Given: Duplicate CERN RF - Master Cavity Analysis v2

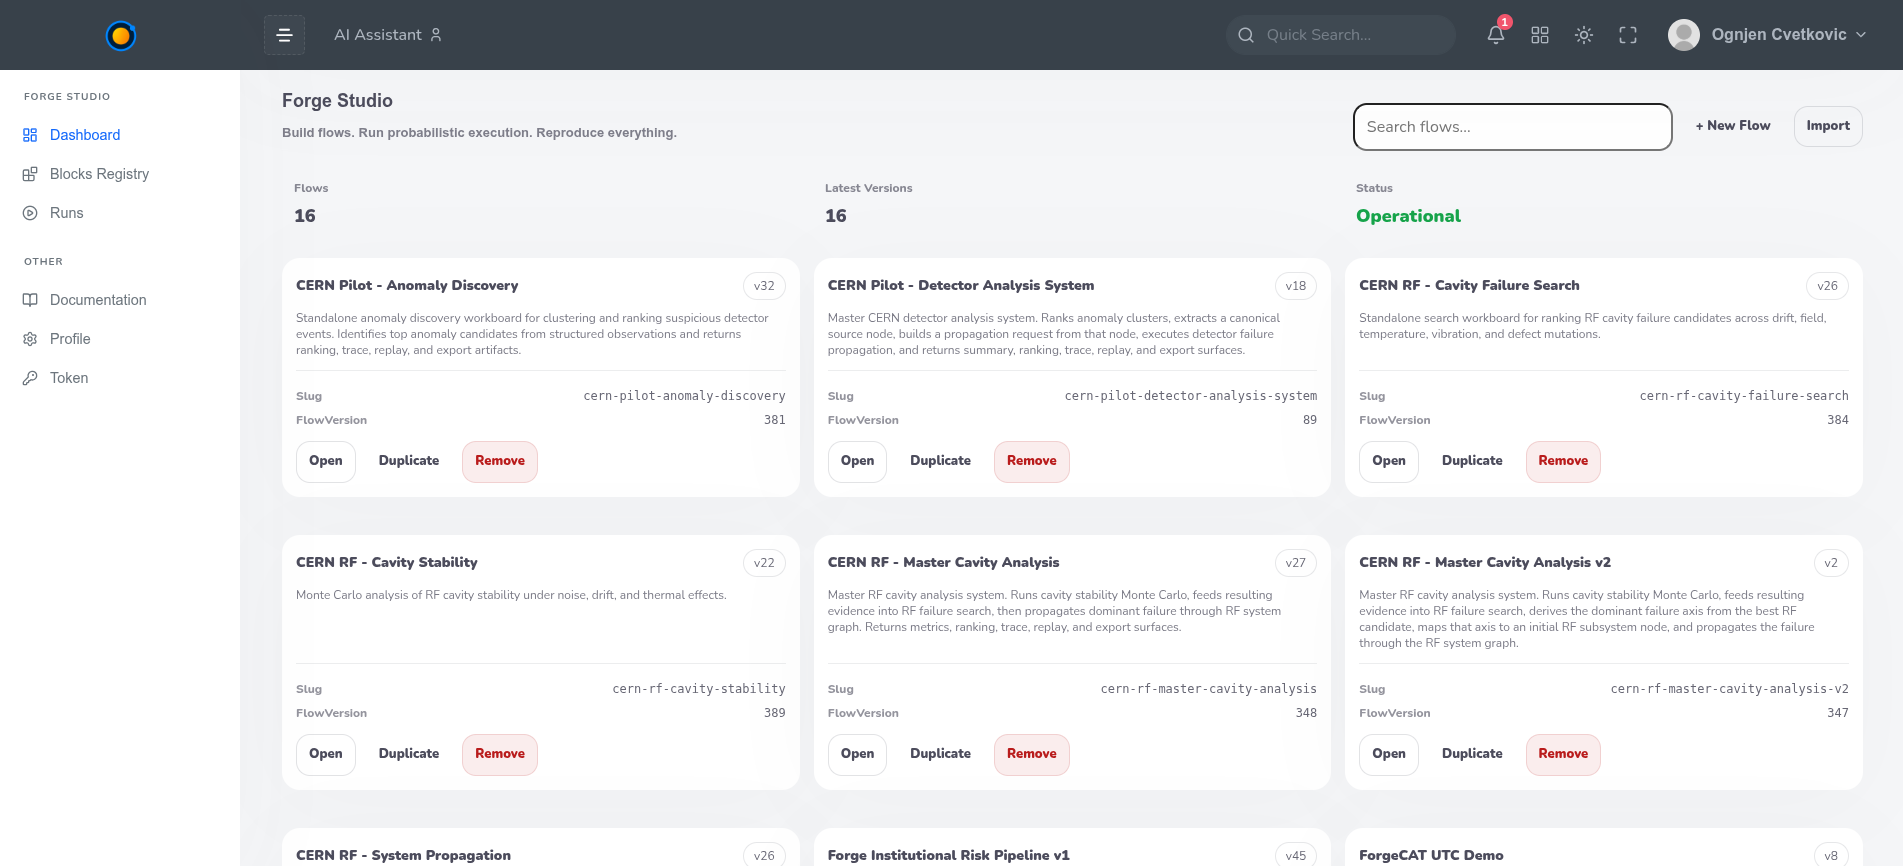Looking at the screenshot, I should (1472, 754).
